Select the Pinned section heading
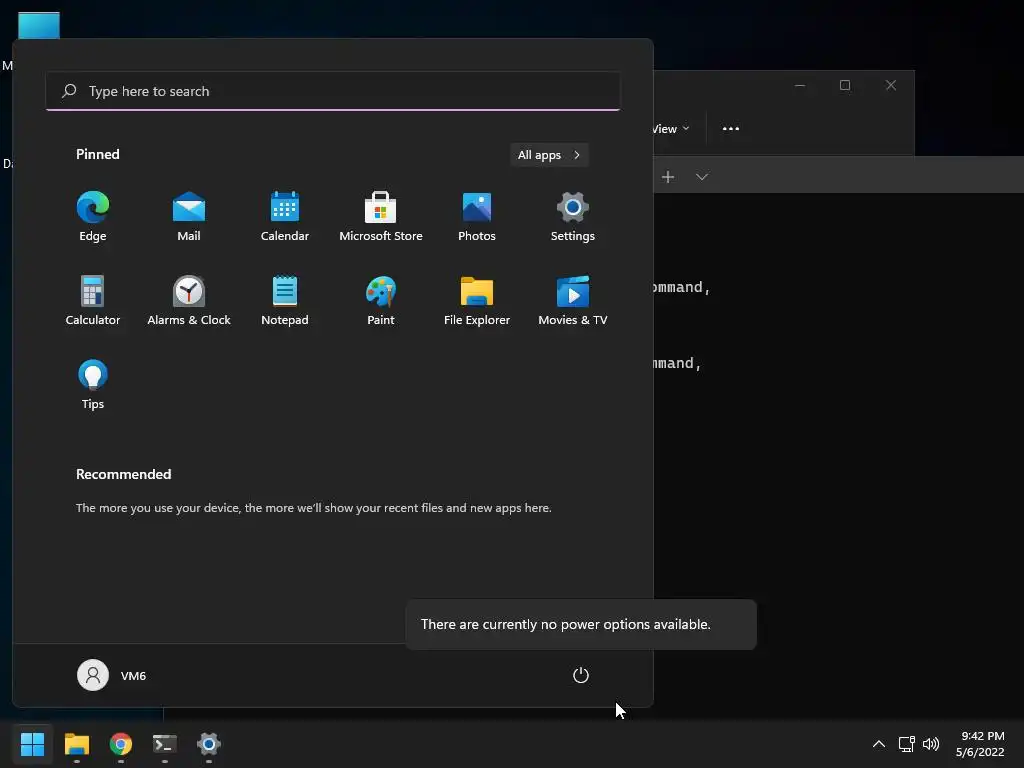Image resolution: width=1024 pixels, height=768 pixels. point(97,154)
